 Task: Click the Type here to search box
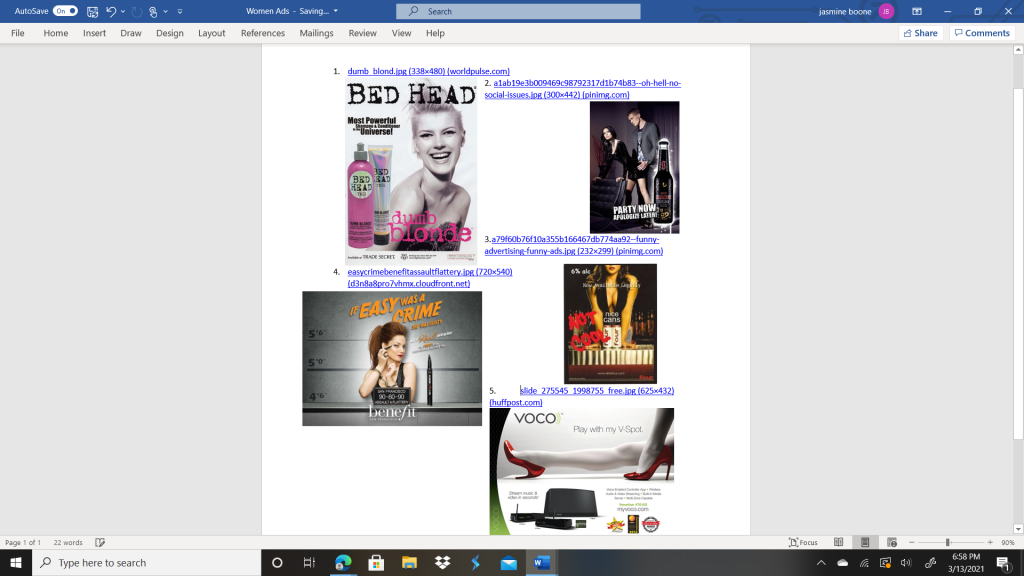coord(146,562)
